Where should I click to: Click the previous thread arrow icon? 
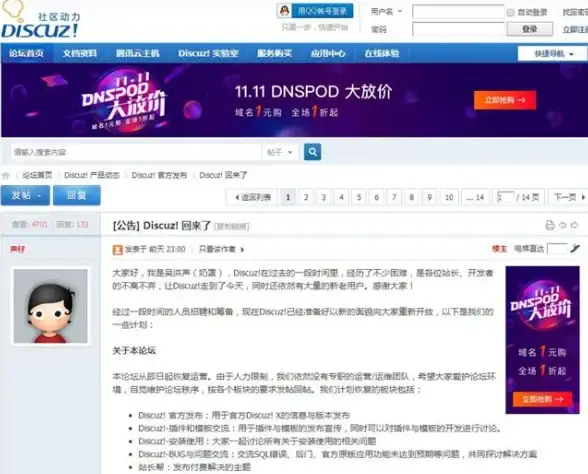pyautogui.click(x=562, y=225)
